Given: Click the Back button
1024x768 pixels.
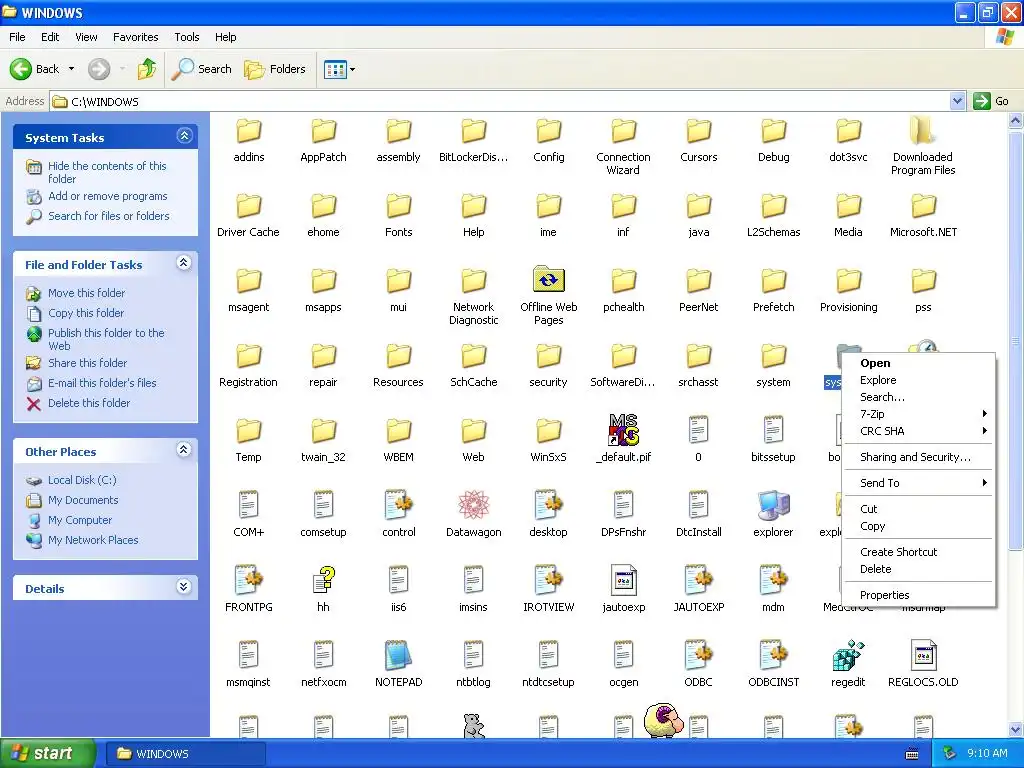Looking at the screenshot, I should 35,69.
